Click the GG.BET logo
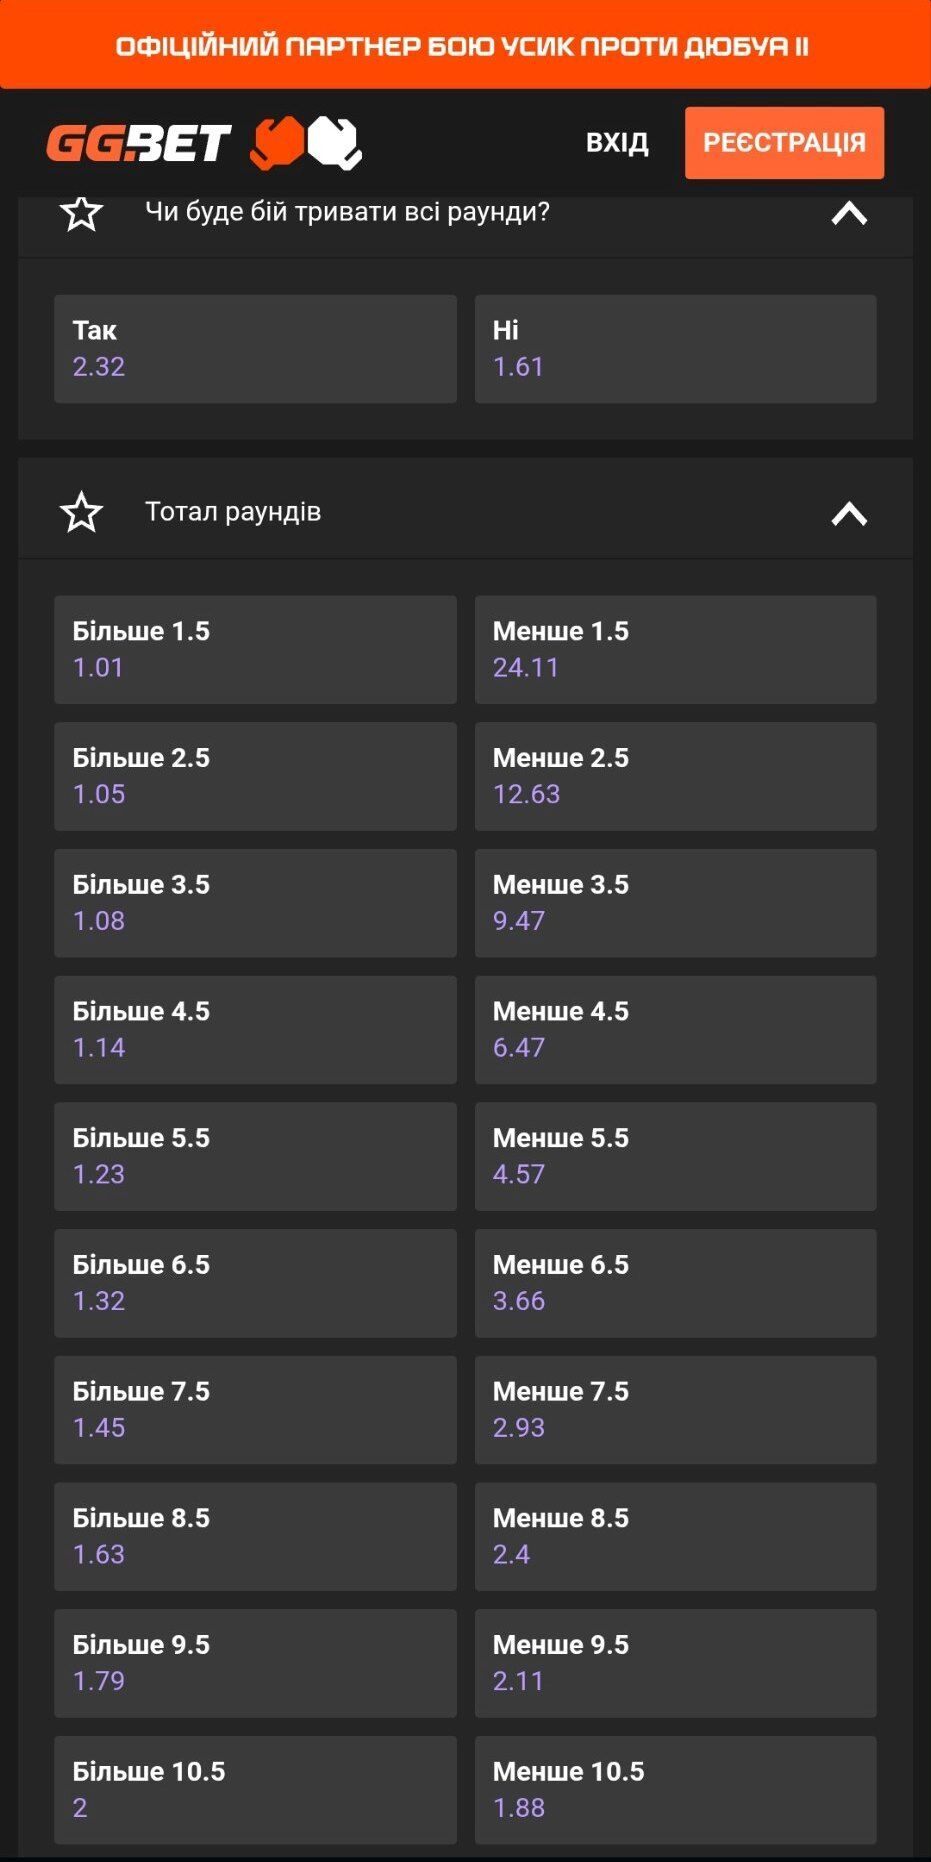Viewport: 931px width, 1862px height. click(139, 143)
